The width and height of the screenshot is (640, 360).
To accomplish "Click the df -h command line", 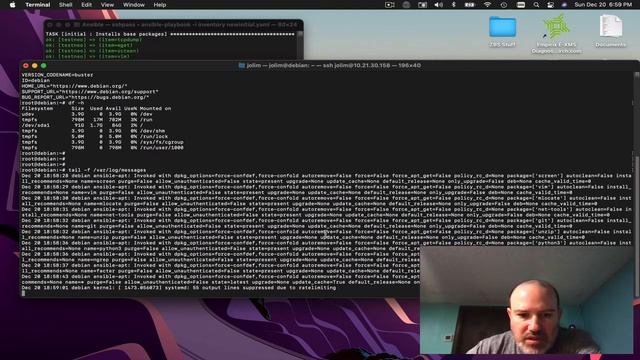I will tap(53, 103).
